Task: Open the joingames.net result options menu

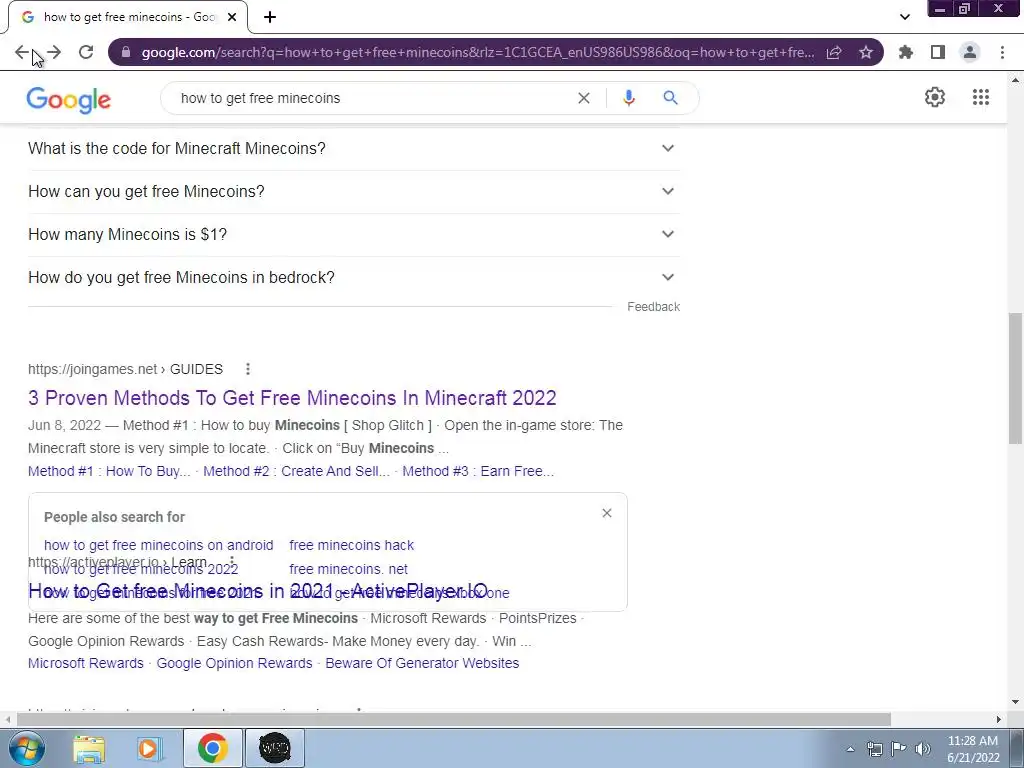Action: coord(248,369)
